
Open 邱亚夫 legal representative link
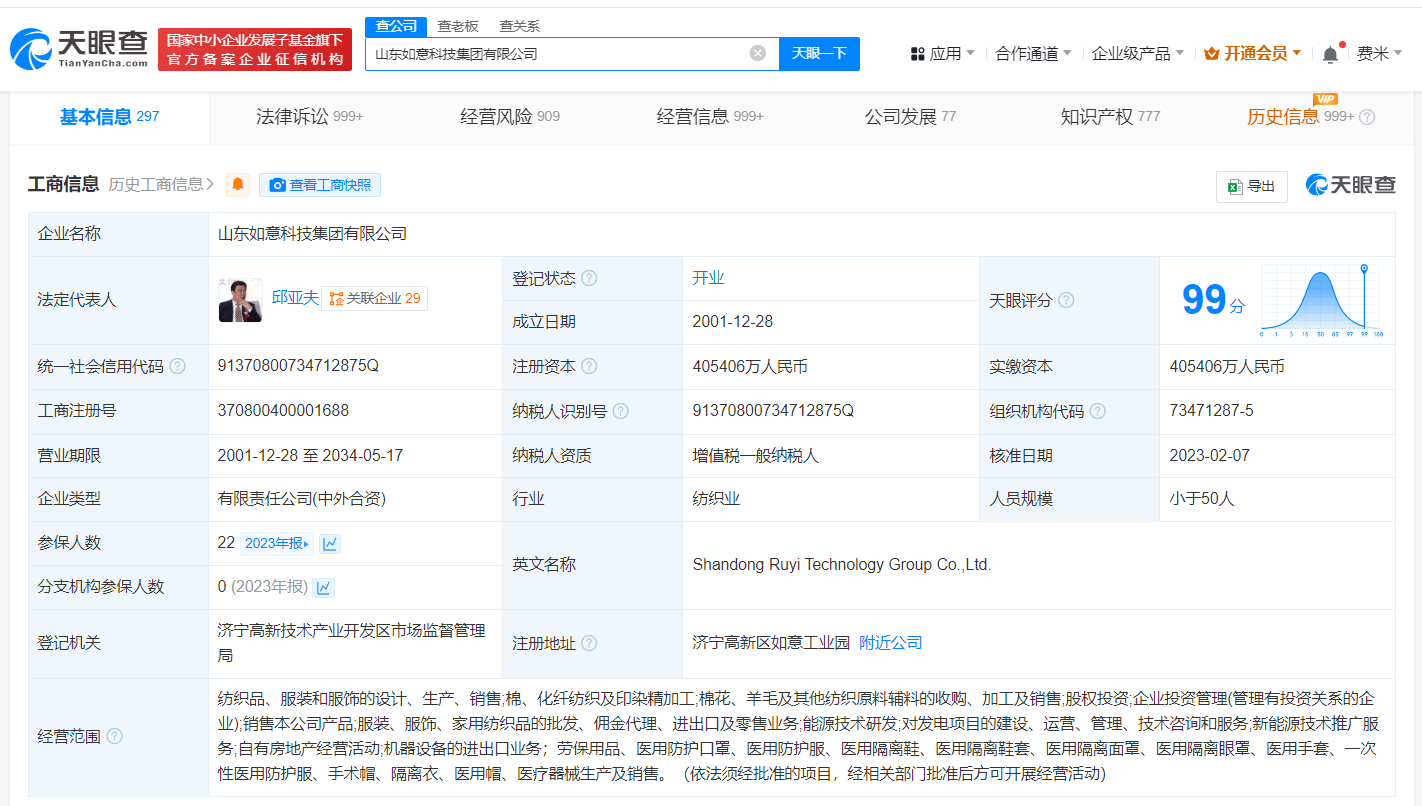295,297
